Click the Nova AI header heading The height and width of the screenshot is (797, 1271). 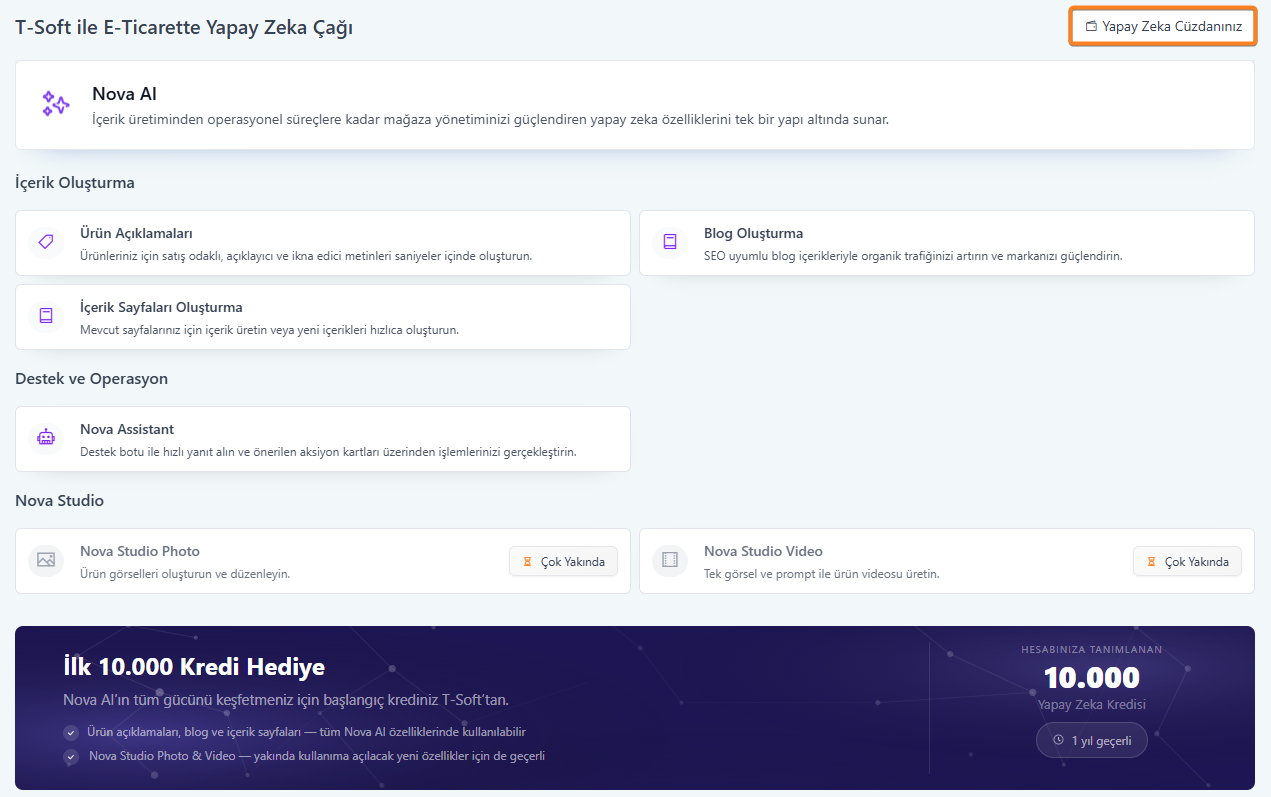pos(124,94)
